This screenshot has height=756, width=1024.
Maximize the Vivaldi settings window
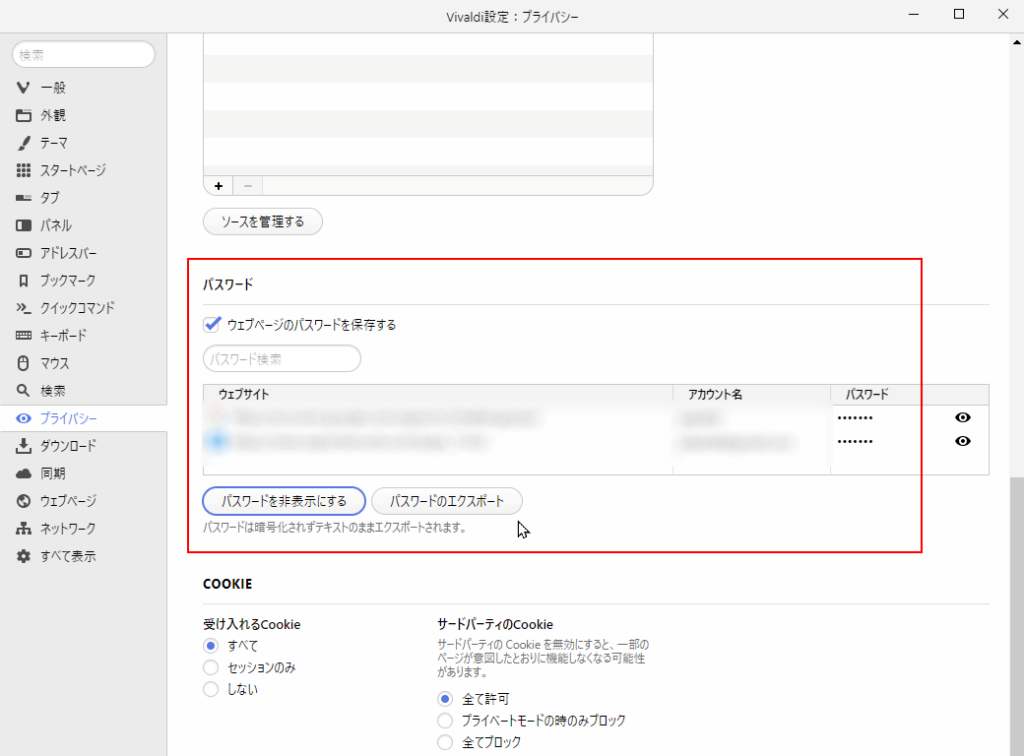[x=959, y=14]
